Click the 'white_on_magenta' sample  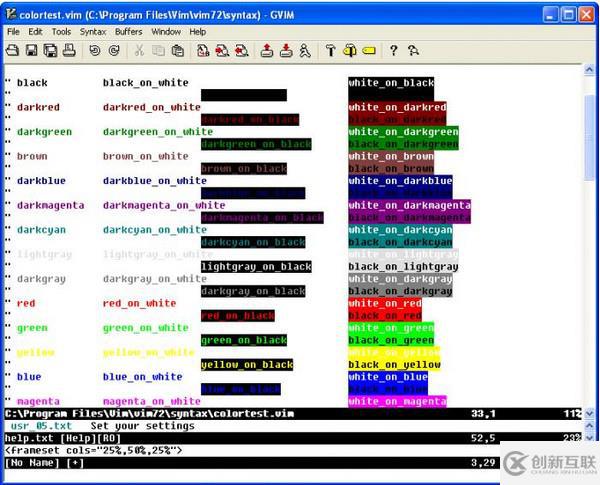(x=397, y=401)
